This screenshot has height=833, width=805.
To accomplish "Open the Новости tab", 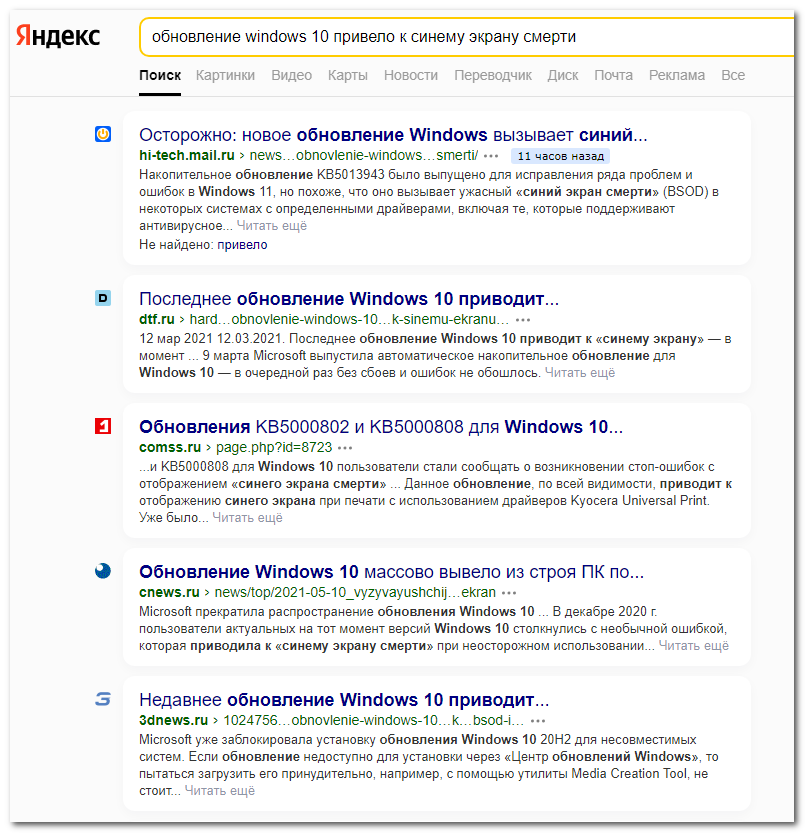I will coord(411,75).
